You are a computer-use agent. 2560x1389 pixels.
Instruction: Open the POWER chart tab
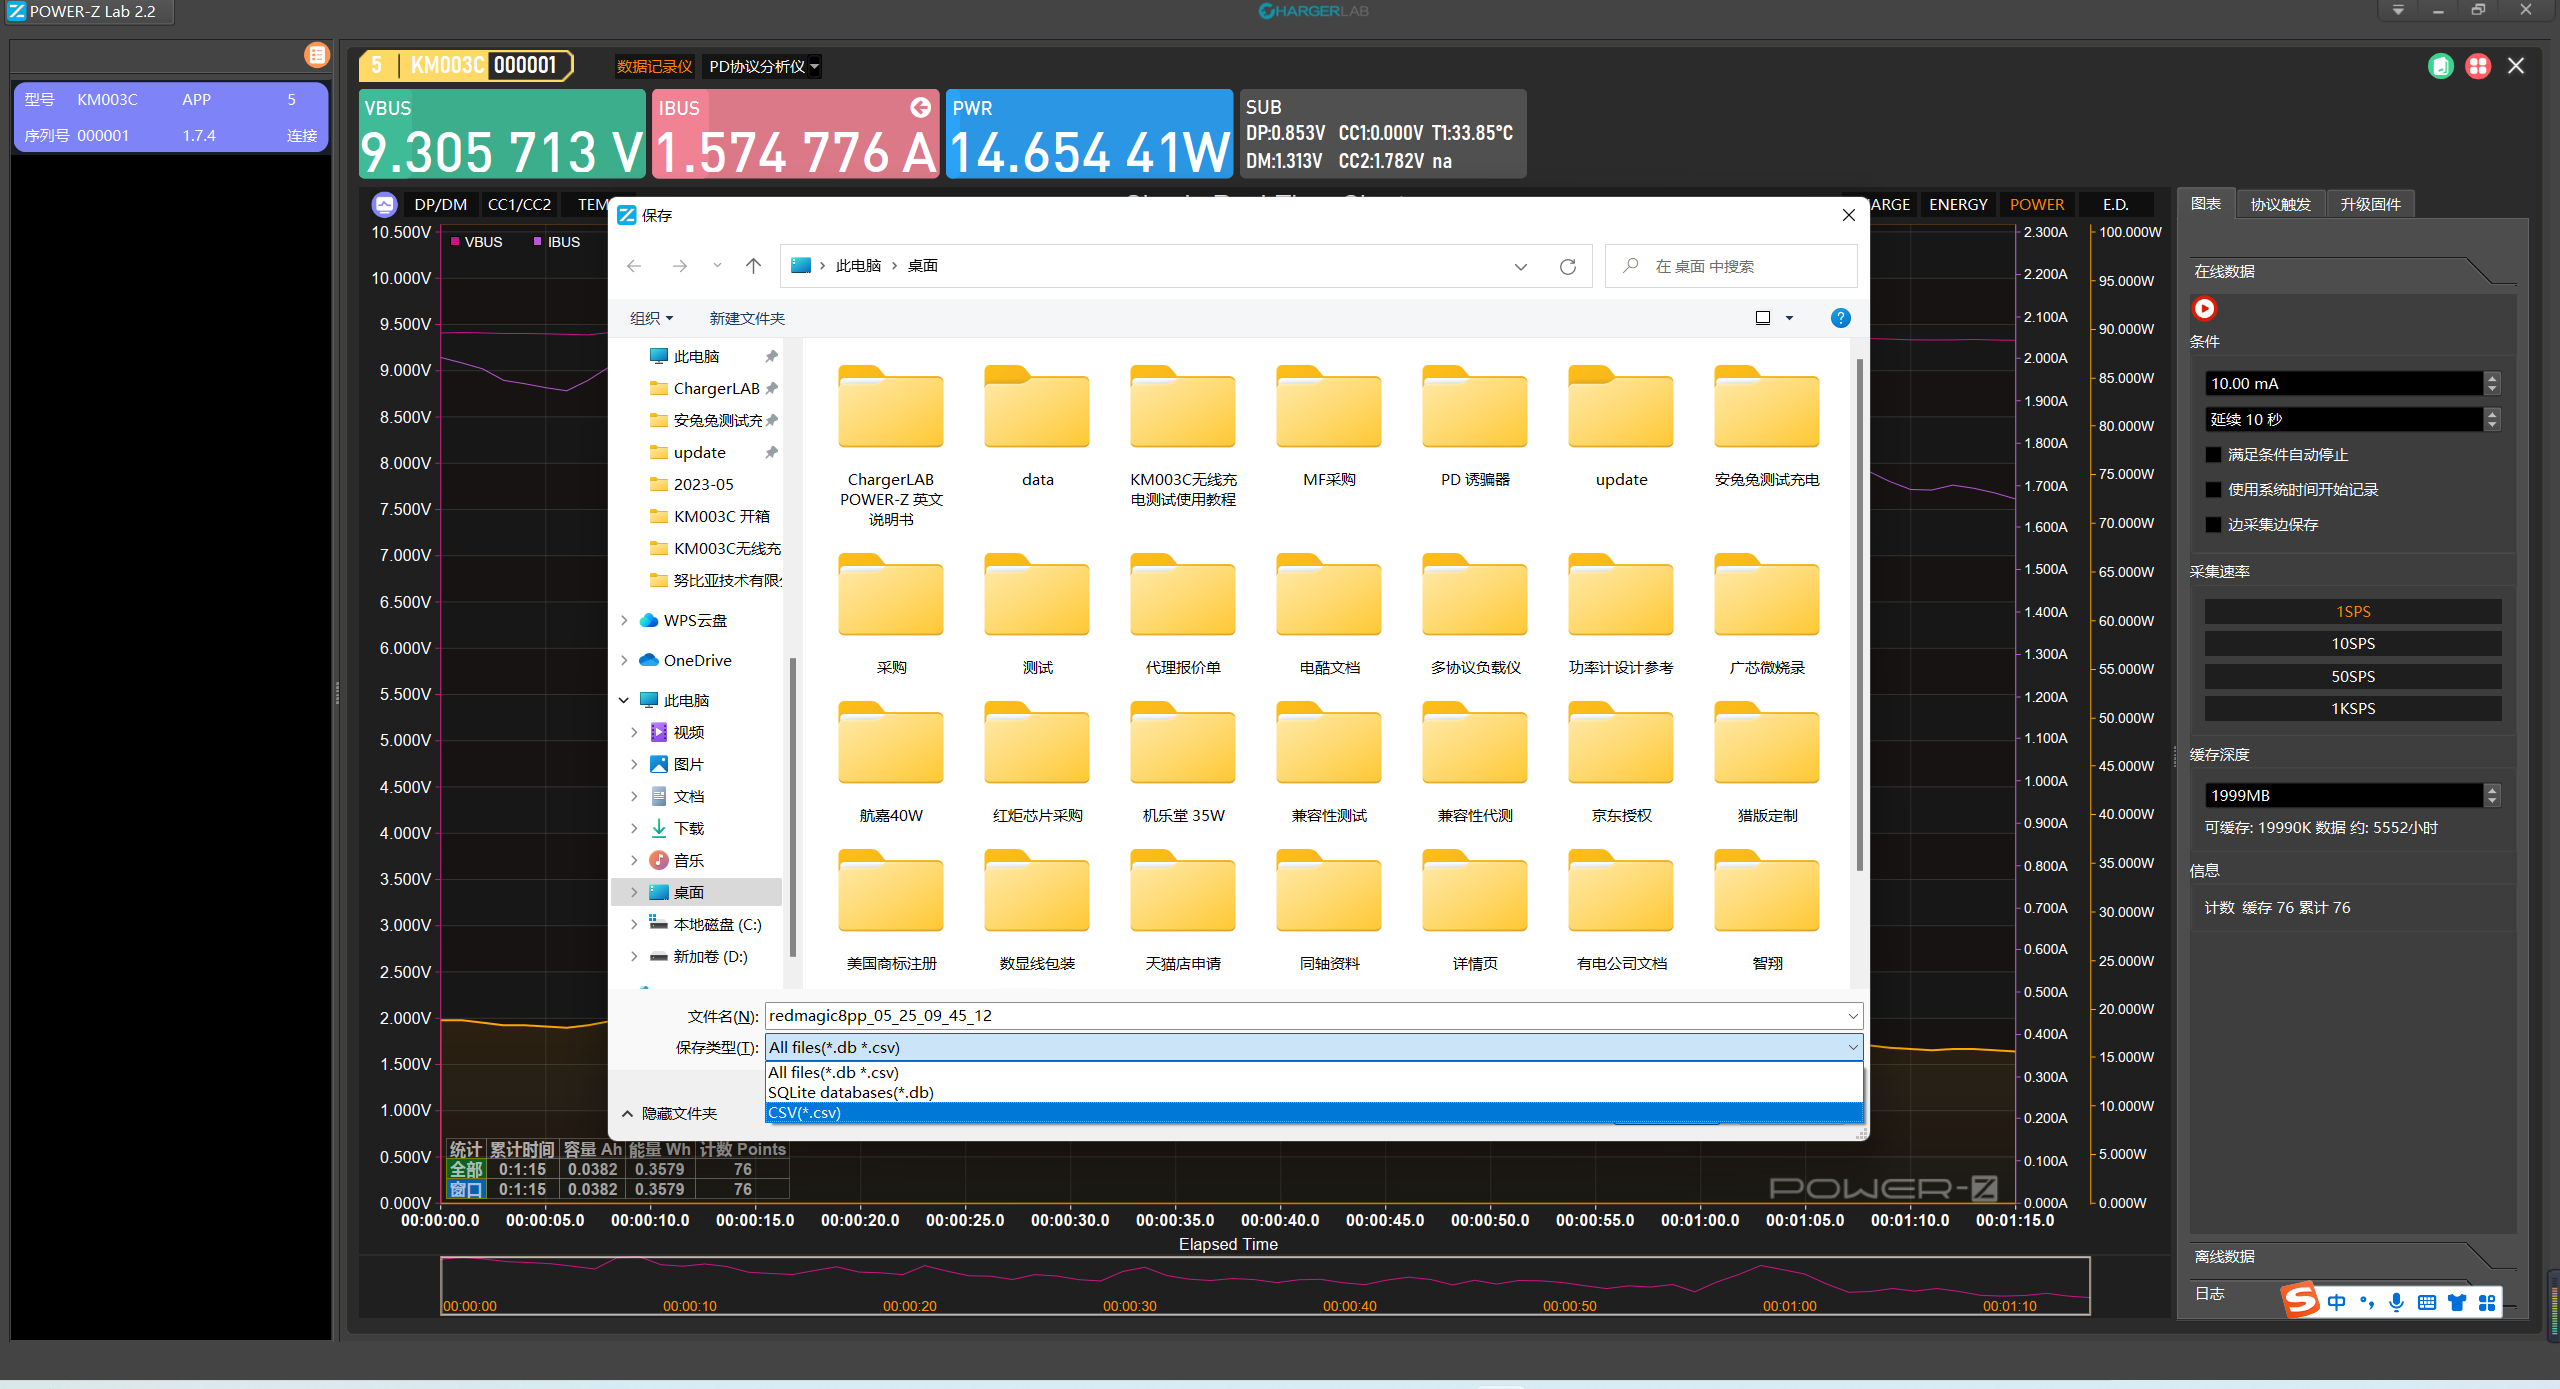[x=2036, y=205]
